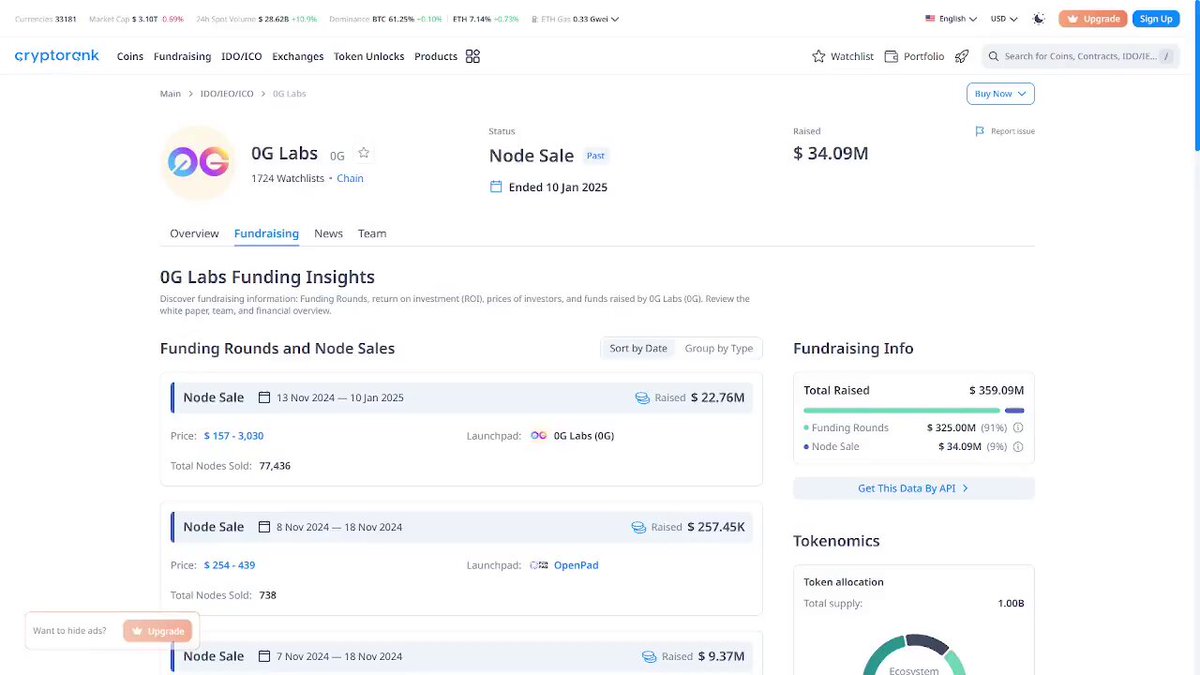Image resolution: width=1200 pixels, height=675 pixels.
Task: Click coins icon next to $ 22.76M
Action: tap(642, 398)
